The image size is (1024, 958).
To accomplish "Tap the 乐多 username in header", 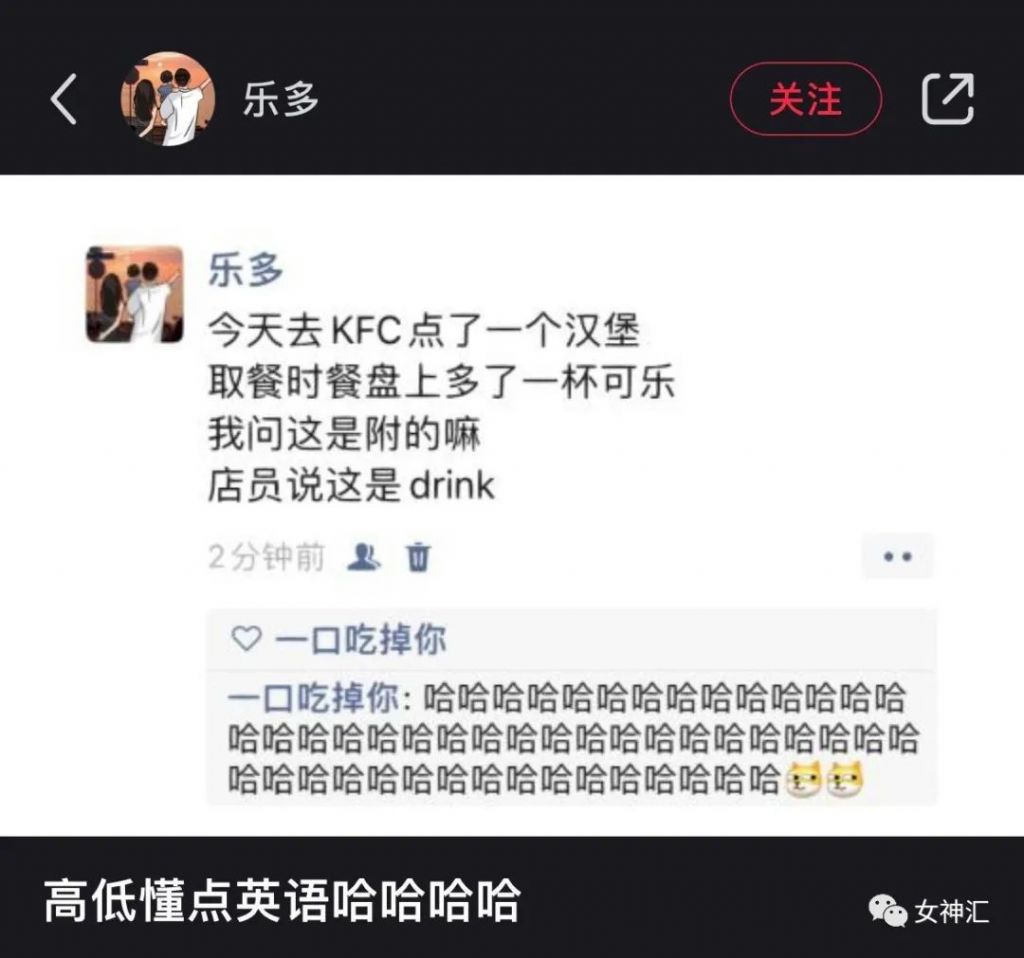I will [281, 100].
